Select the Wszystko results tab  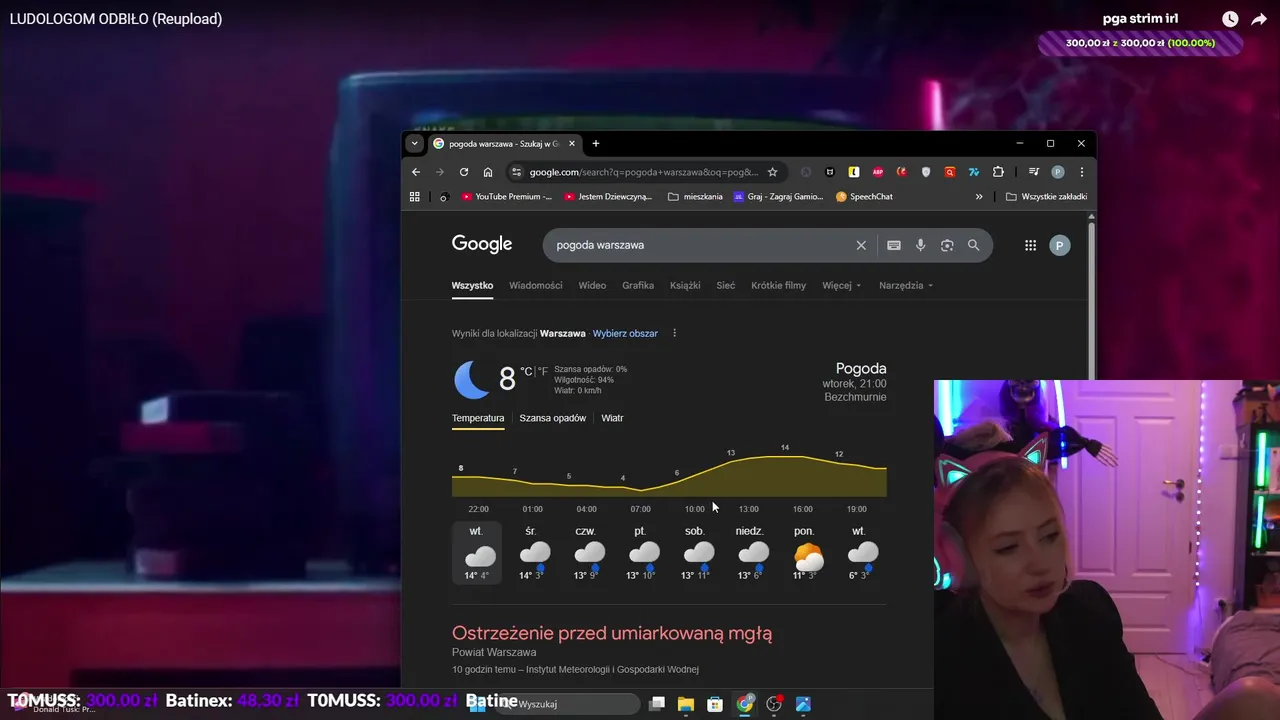472,285
